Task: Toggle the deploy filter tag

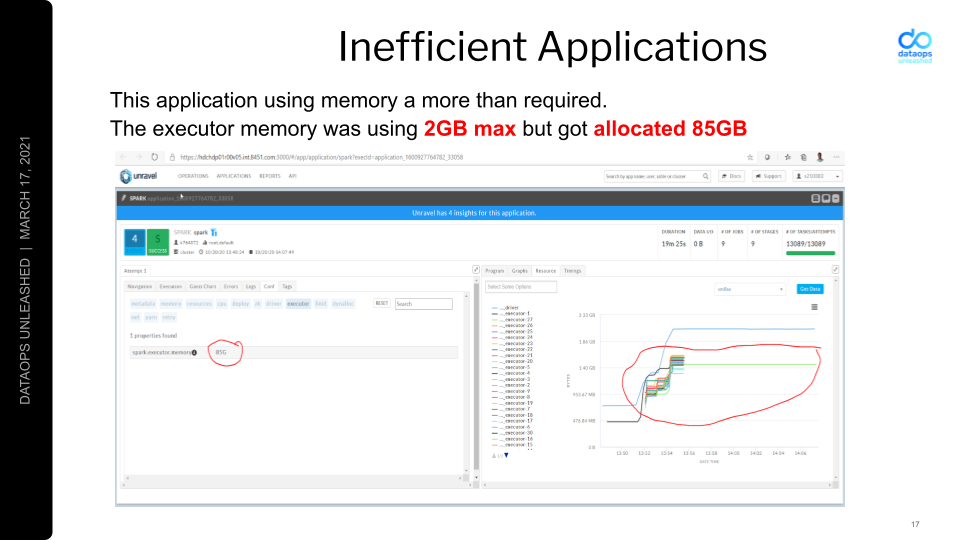Action: [x=241, y=304]
